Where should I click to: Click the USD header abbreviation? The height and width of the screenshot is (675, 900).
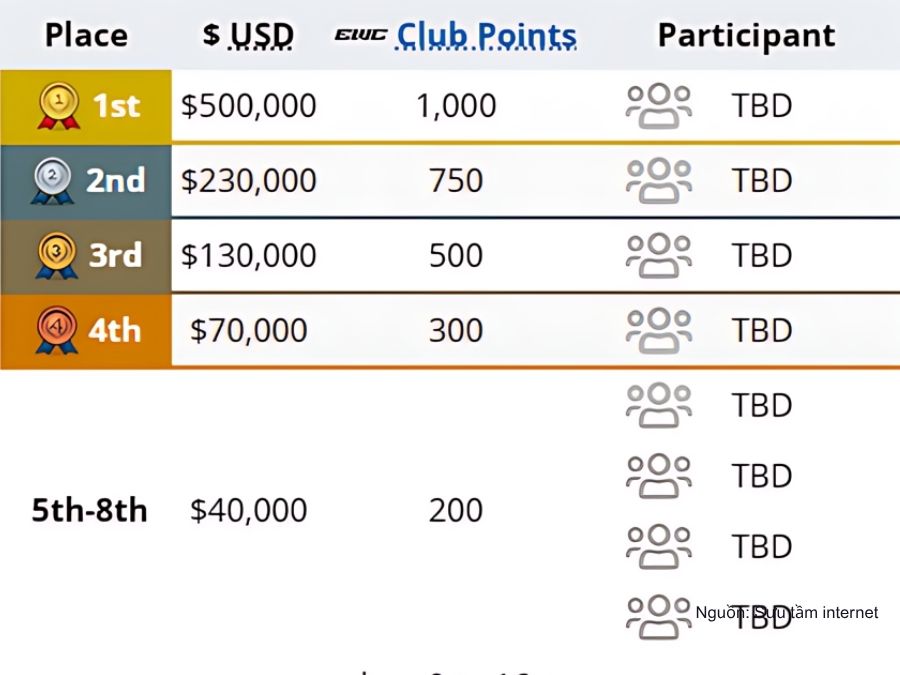coord(261,36)
